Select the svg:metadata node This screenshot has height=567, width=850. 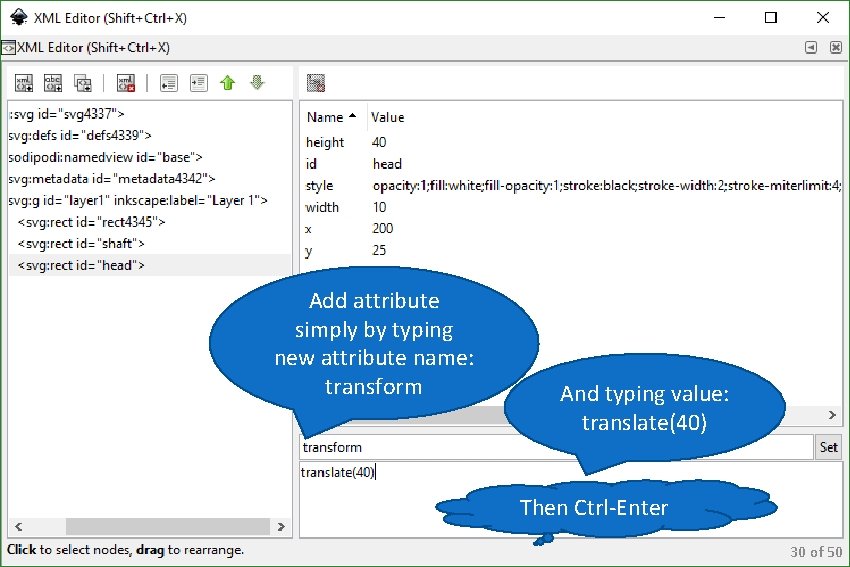[x=112, y=178]
